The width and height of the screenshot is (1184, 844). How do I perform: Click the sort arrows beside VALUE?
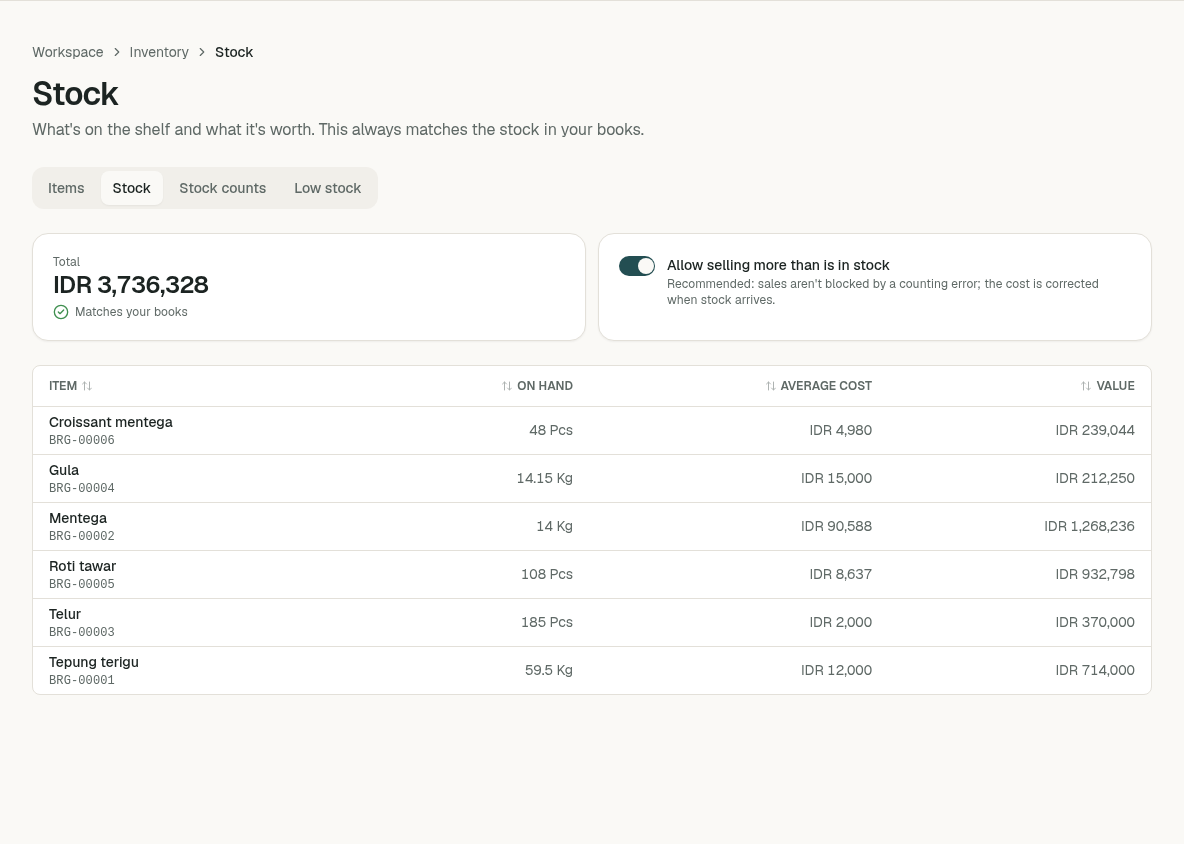[x=1086, y=386]
